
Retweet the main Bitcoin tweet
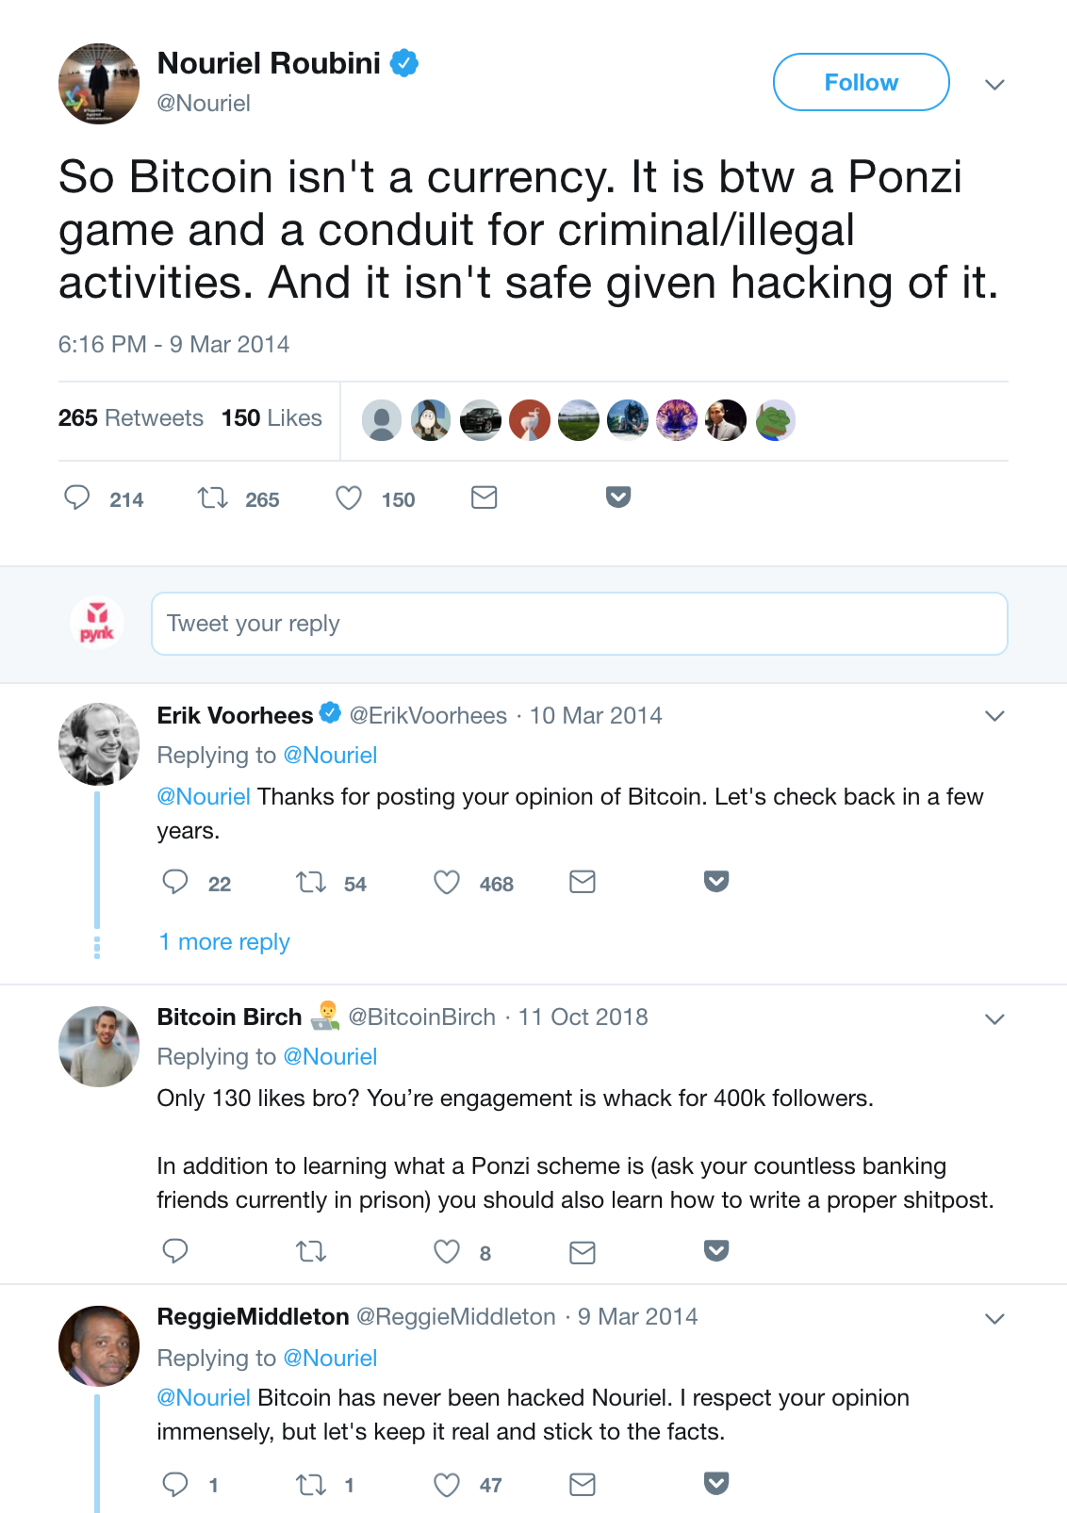212,498
